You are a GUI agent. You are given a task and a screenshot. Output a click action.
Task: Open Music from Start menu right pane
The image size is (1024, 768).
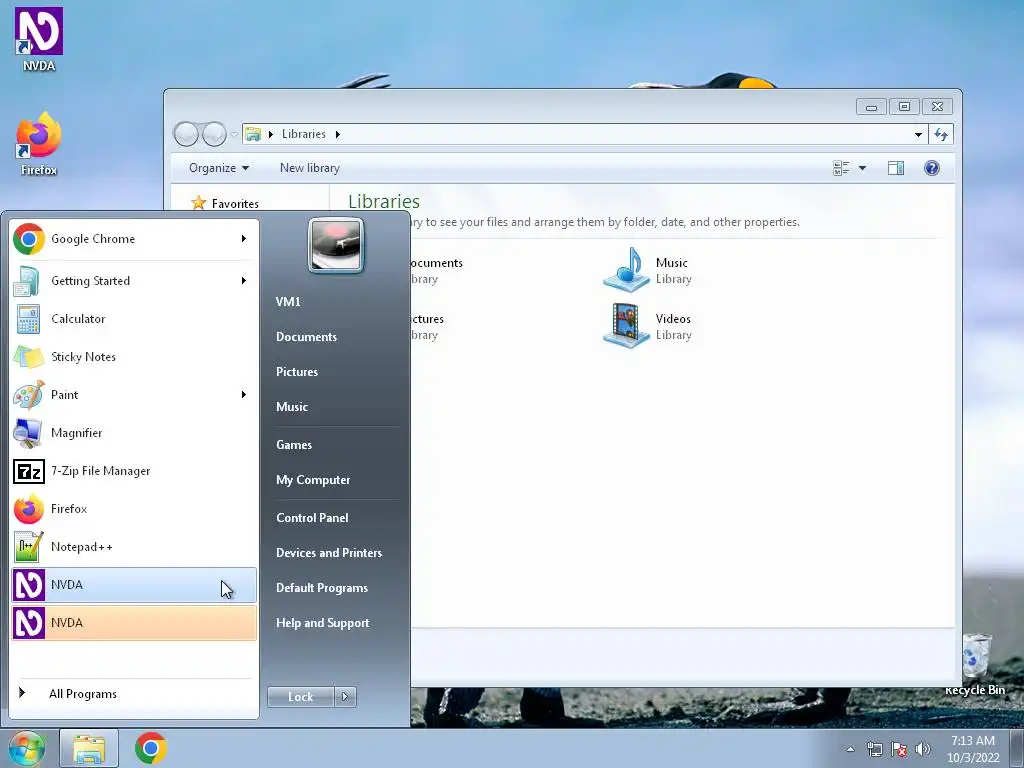(292, 407)
